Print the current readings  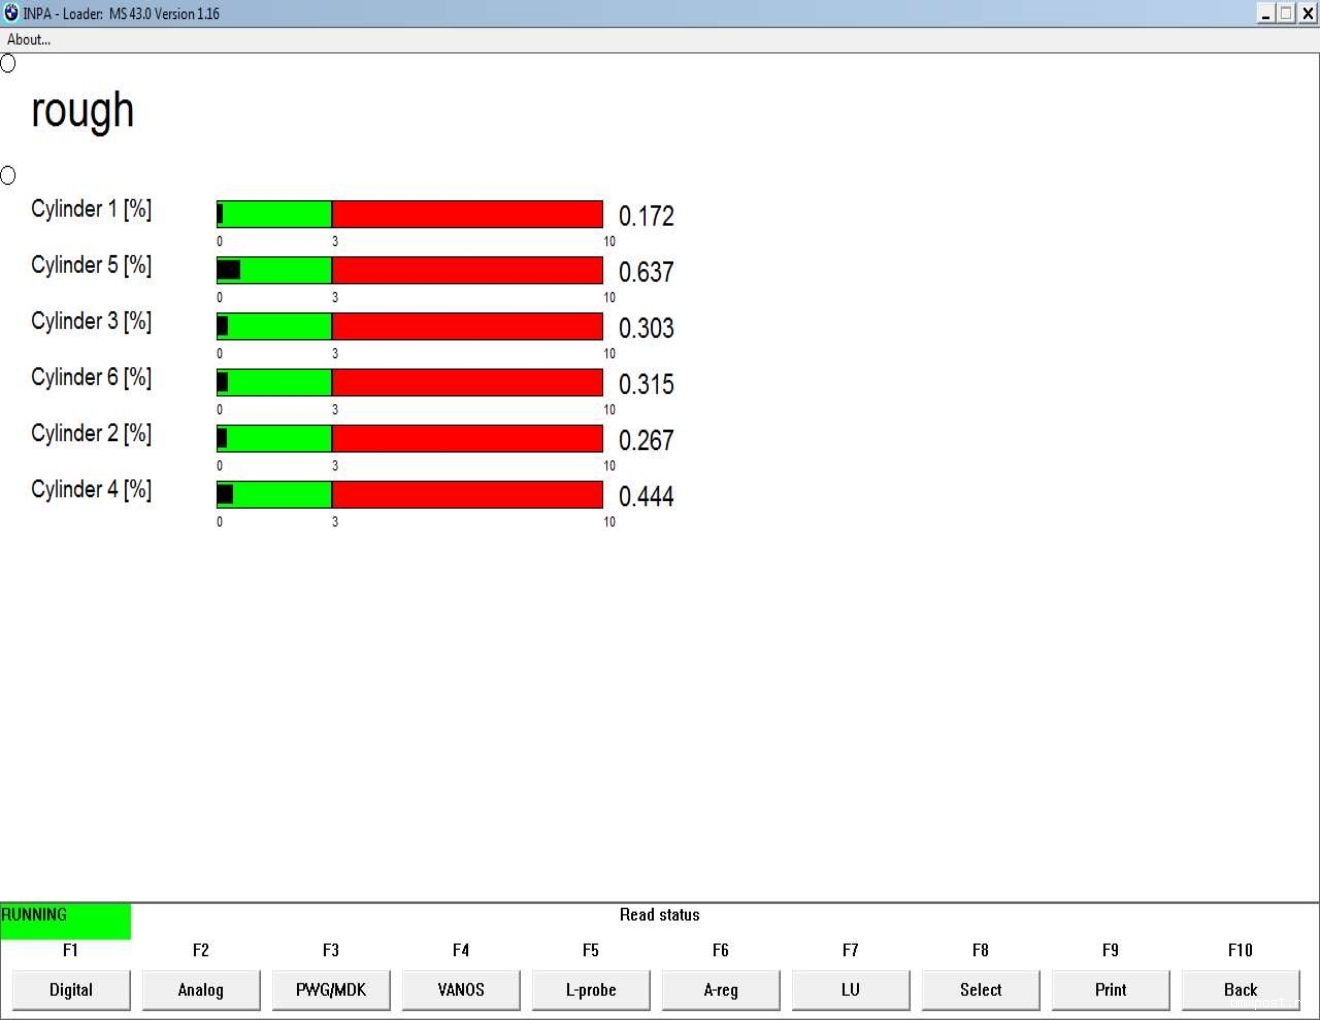pyautogui.click(x=1110, y=989)
